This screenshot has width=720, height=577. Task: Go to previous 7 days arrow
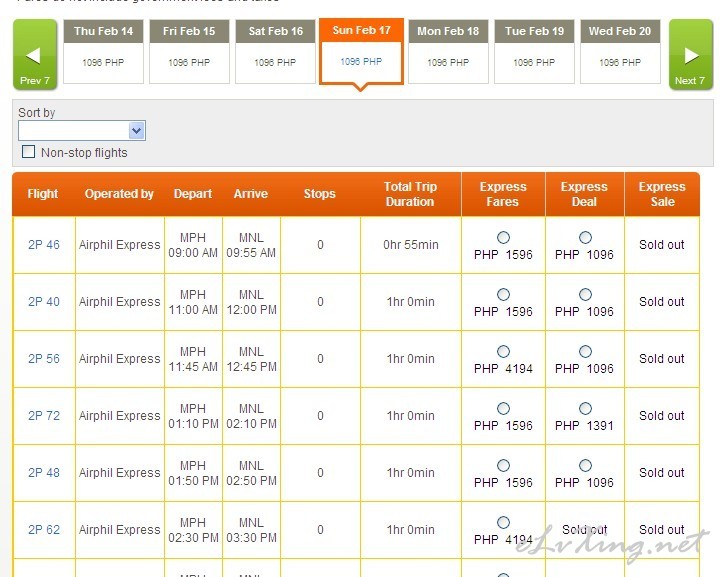click(35, 55)
